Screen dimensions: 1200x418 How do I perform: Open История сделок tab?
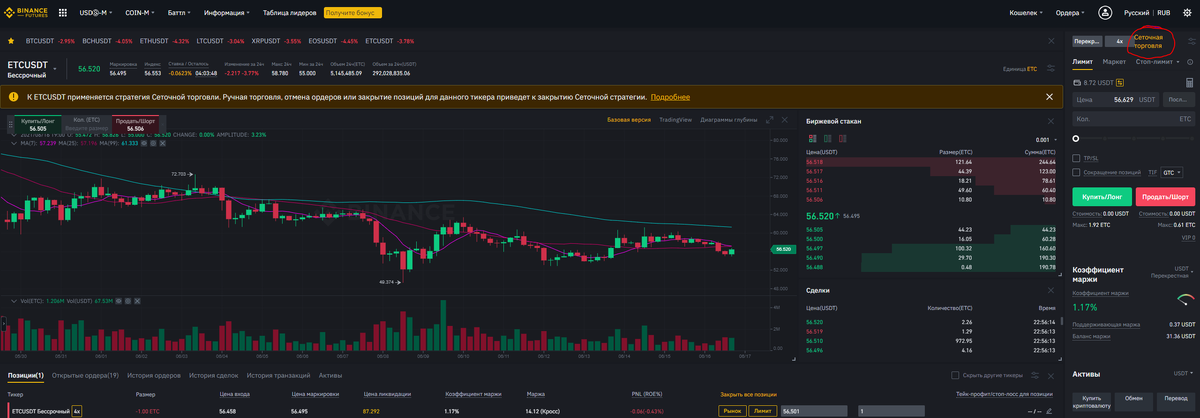click(213, 375)
